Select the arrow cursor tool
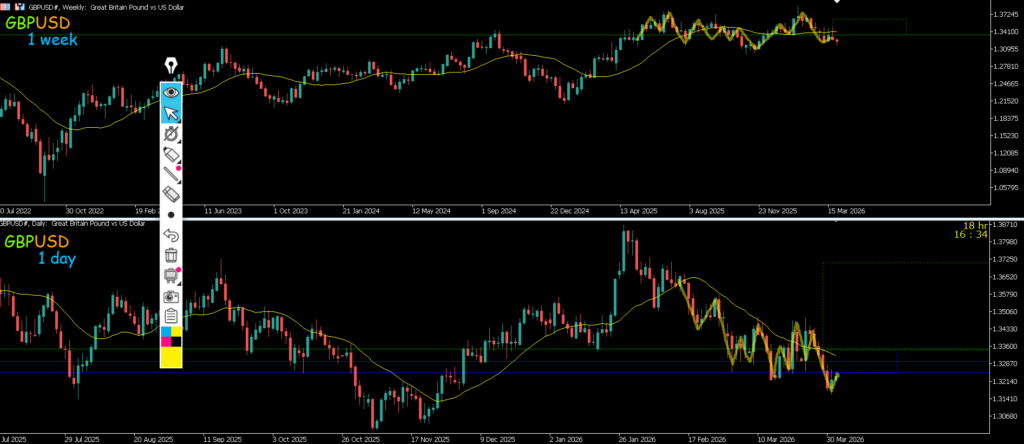The image size is (1024, 444). click(x=171, y=113)
